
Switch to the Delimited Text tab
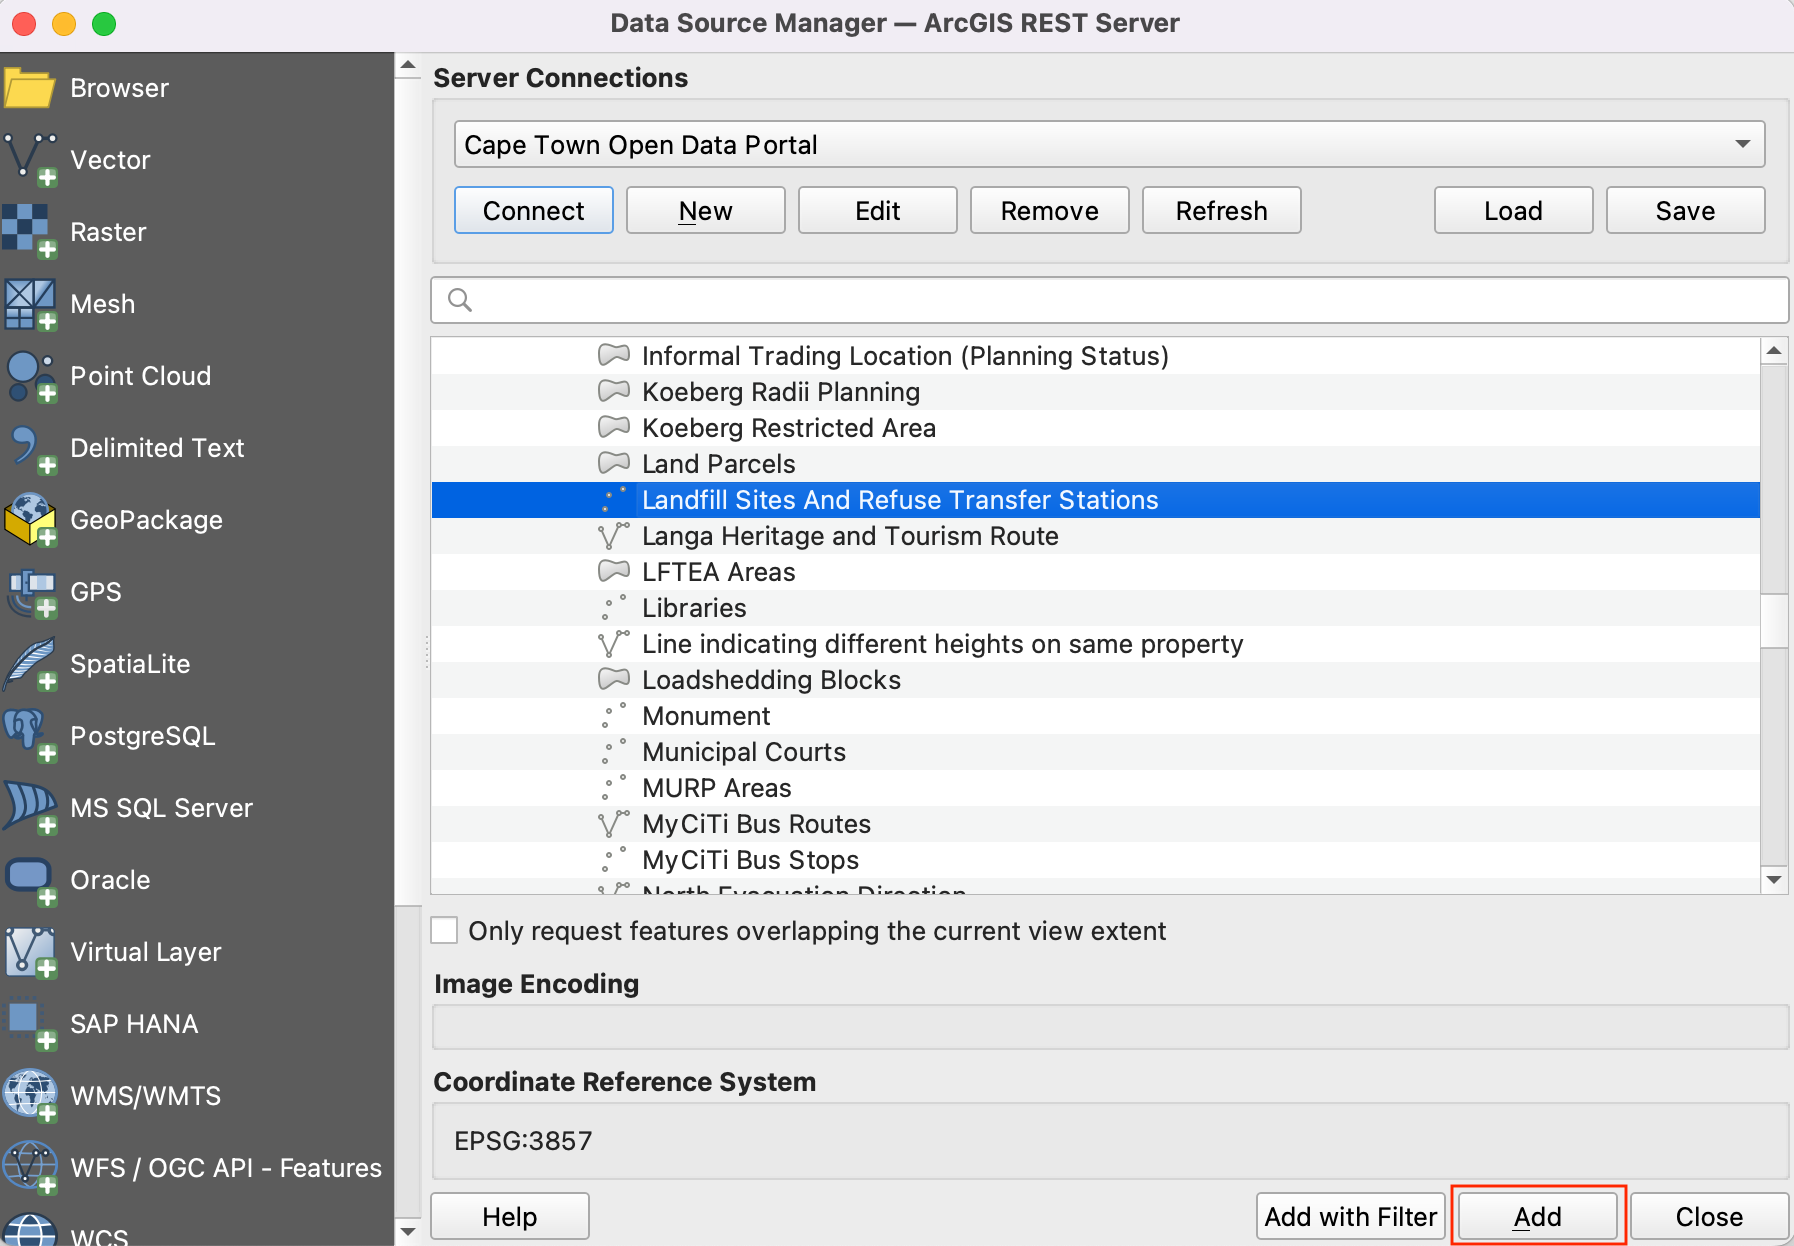[156, 448]
